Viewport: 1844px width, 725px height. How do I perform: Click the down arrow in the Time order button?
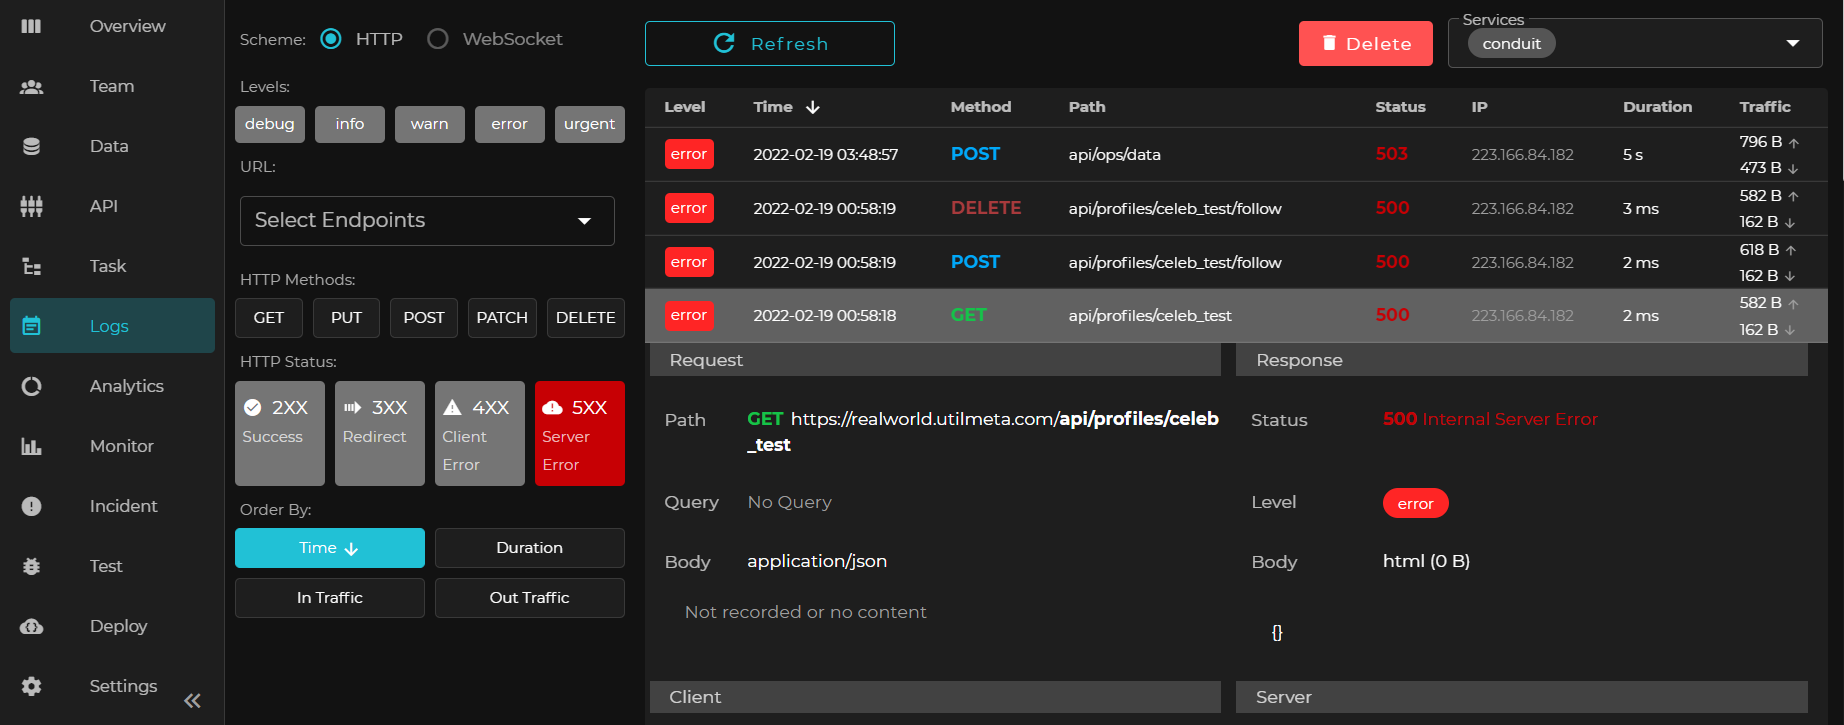[351, 548]
